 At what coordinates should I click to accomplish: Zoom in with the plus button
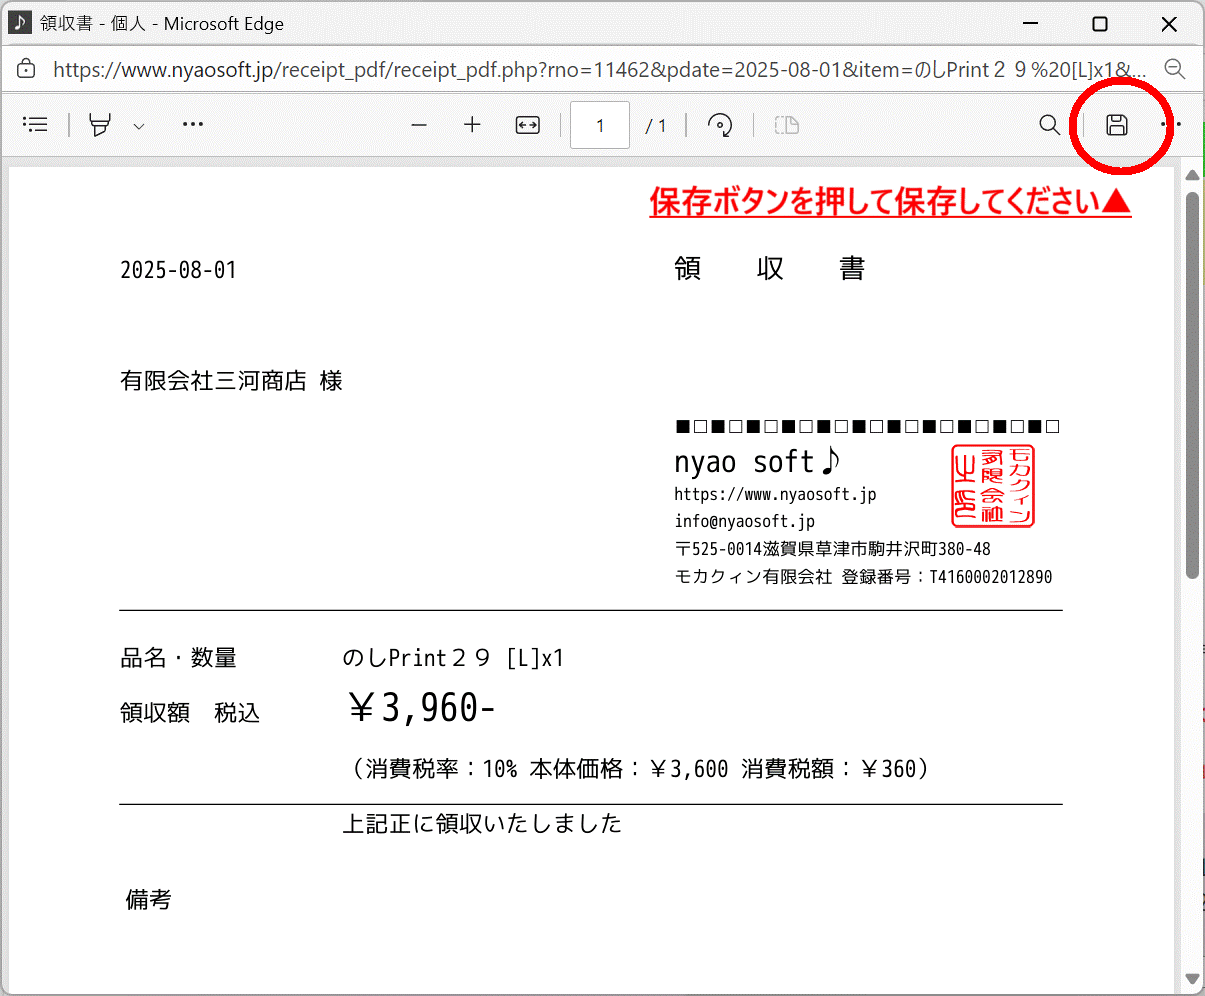click(472, 125)
